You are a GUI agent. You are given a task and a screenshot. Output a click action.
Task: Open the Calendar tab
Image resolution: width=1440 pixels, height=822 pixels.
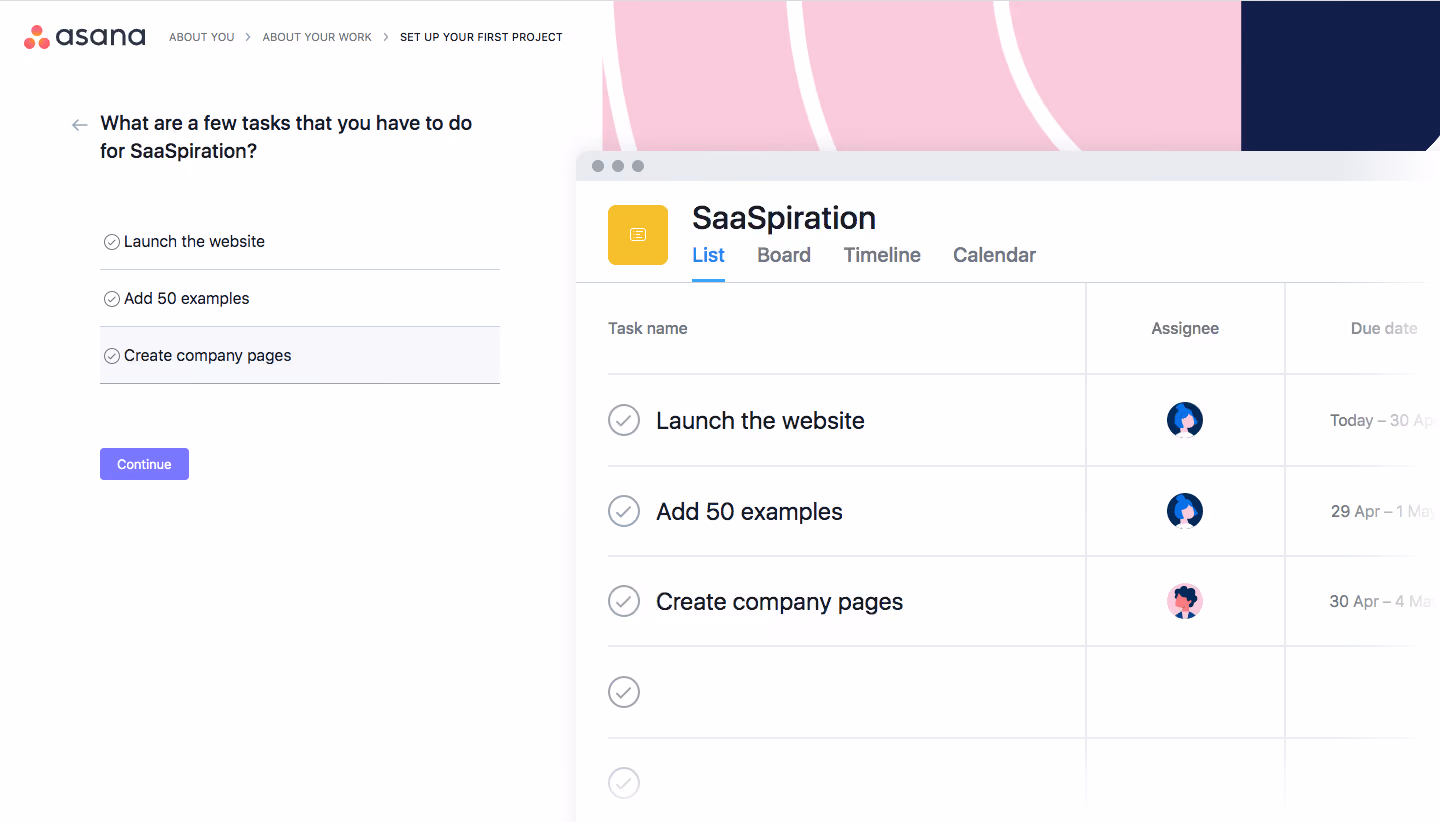tap(994, 255)
